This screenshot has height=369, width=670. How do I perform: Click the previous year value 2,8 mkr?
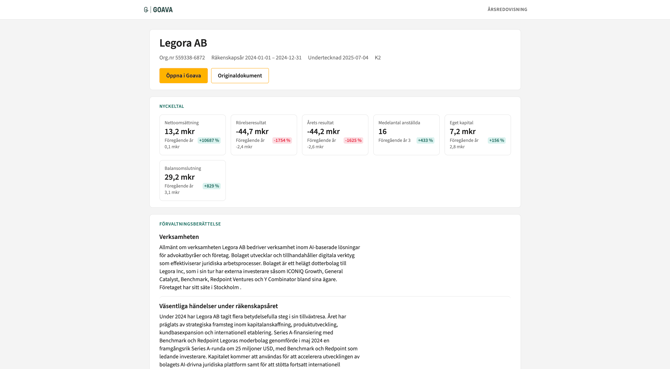457,147
